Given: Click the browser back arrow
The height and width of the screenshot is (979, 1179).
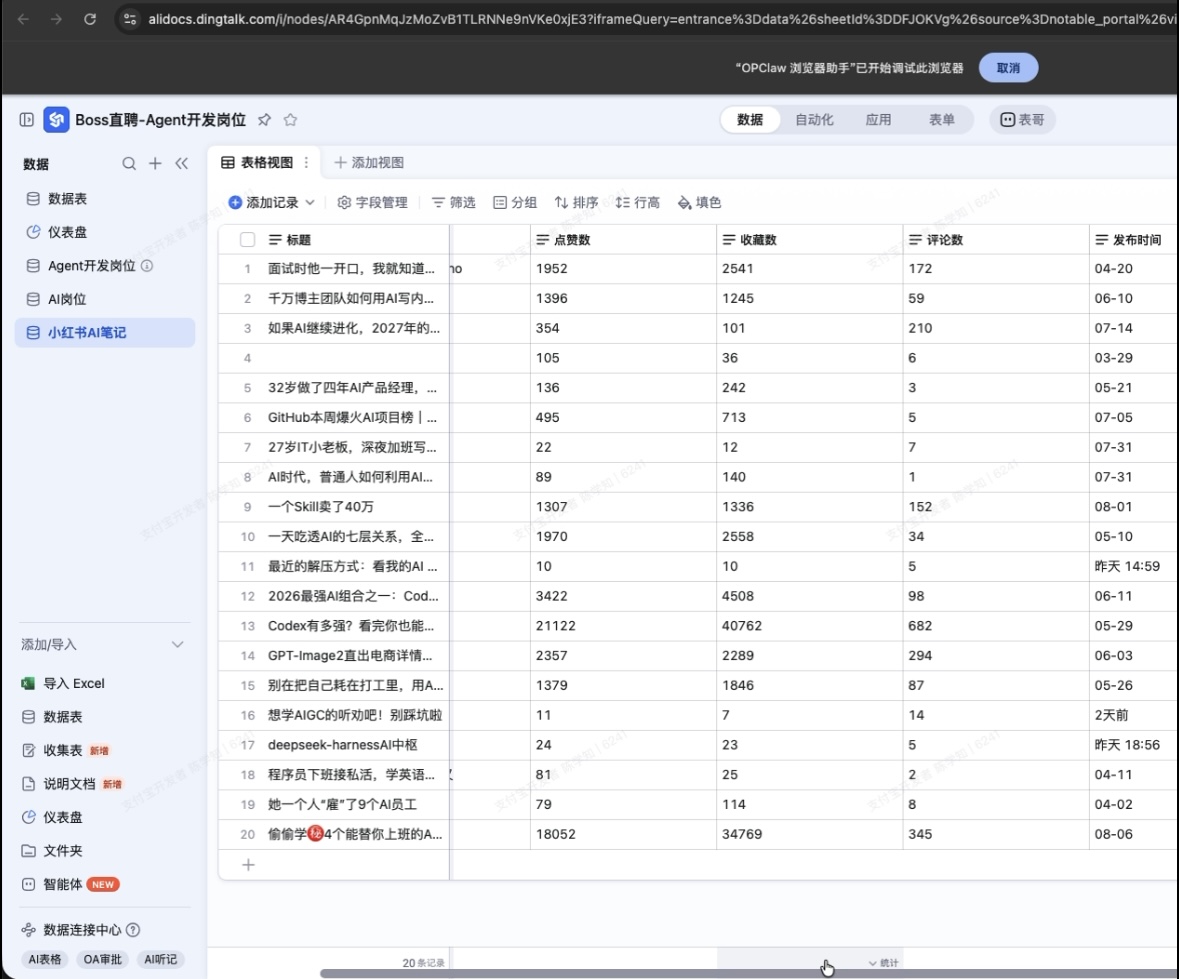Looking at the screenshot, I should point(23,19).
